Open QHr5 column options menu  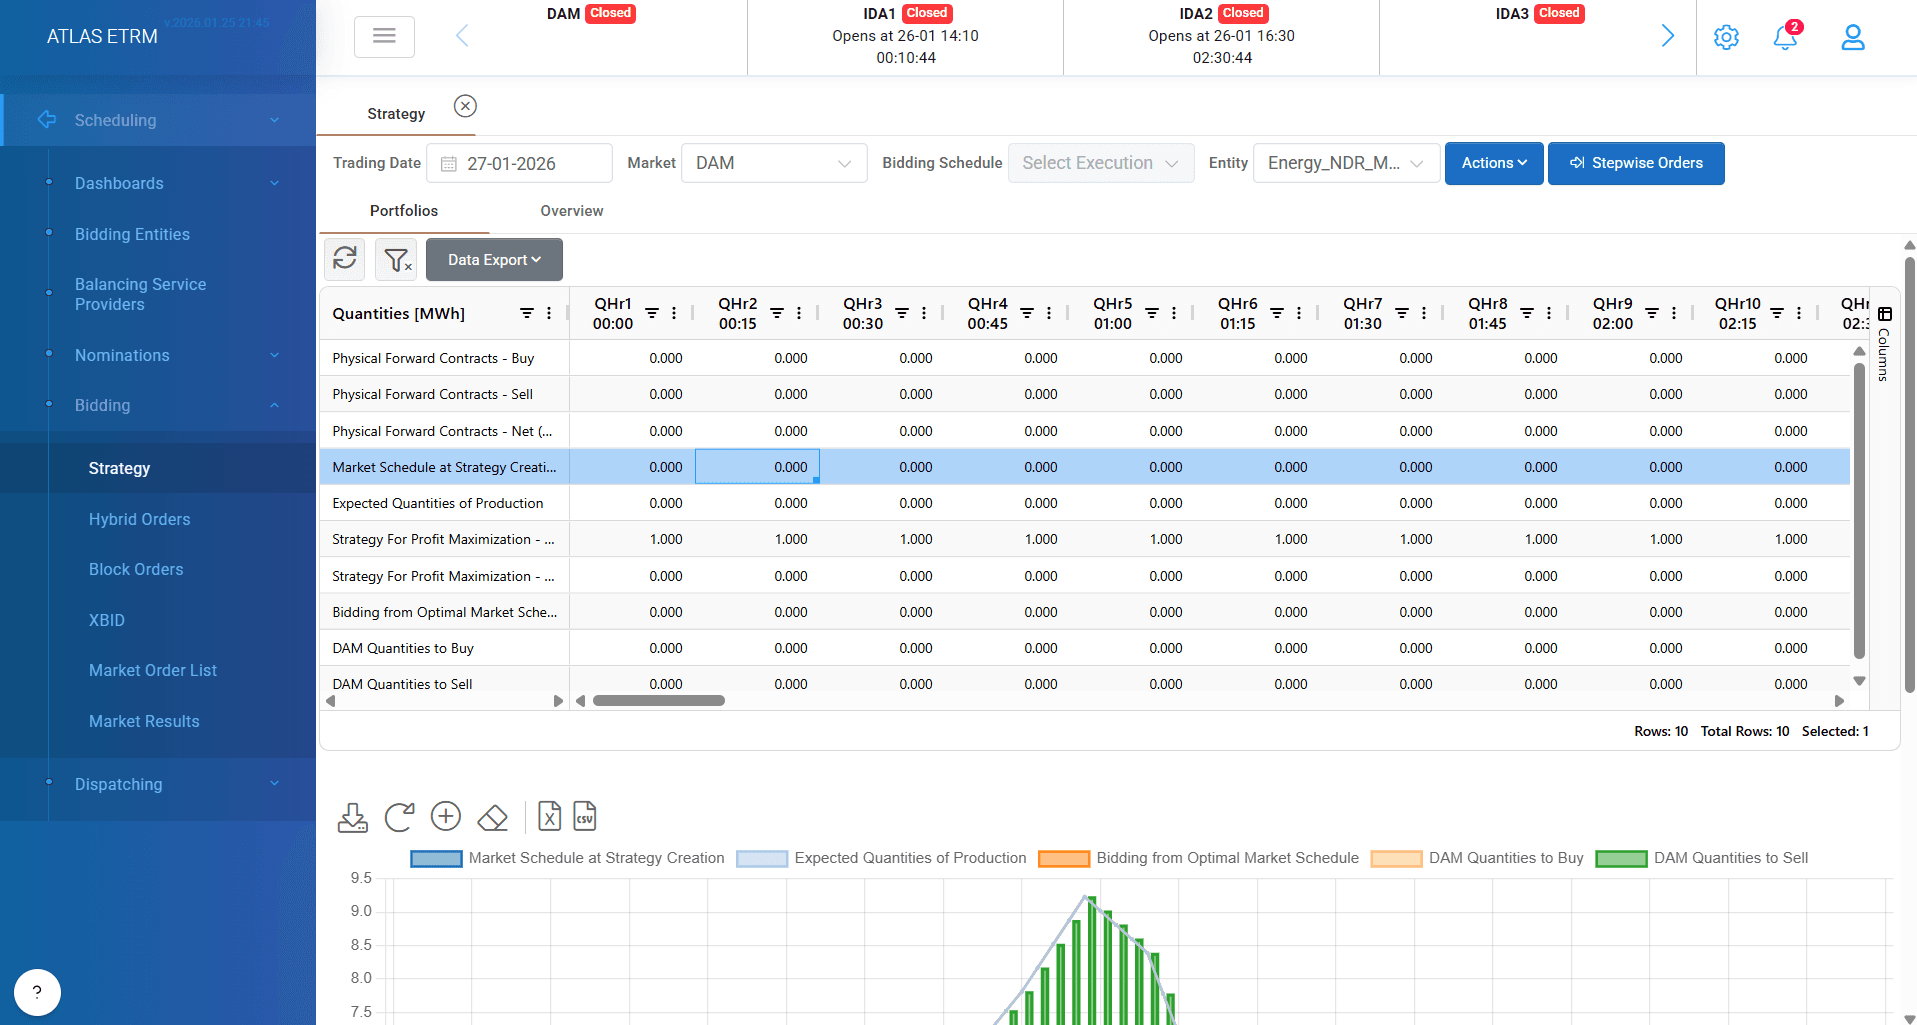click(x=1174, y=313)
